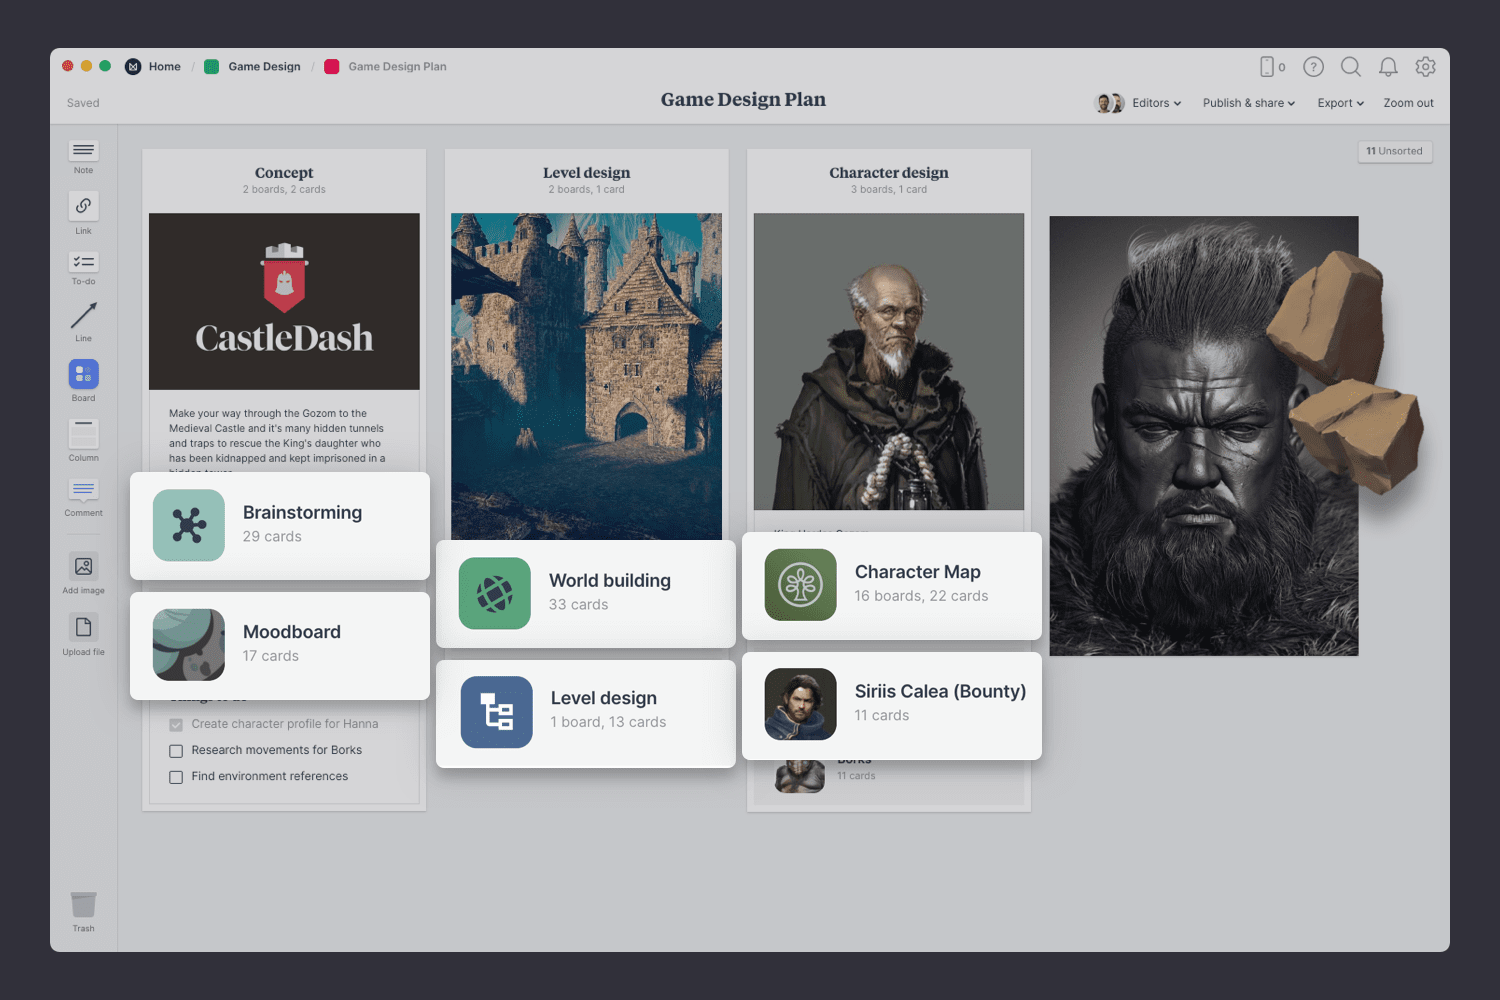Click the green Game Design breadcrumb icon
Image resolution: width=1500 pixels, height=1000 pixels.
[212, 67]
